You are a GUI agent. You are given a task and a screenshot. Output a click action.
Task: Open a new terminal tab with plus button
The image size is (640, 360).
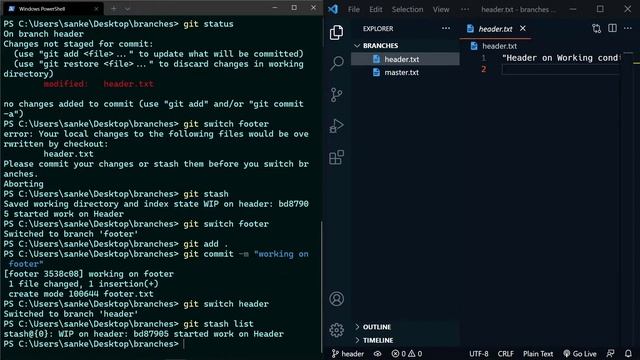coord(113,9)
